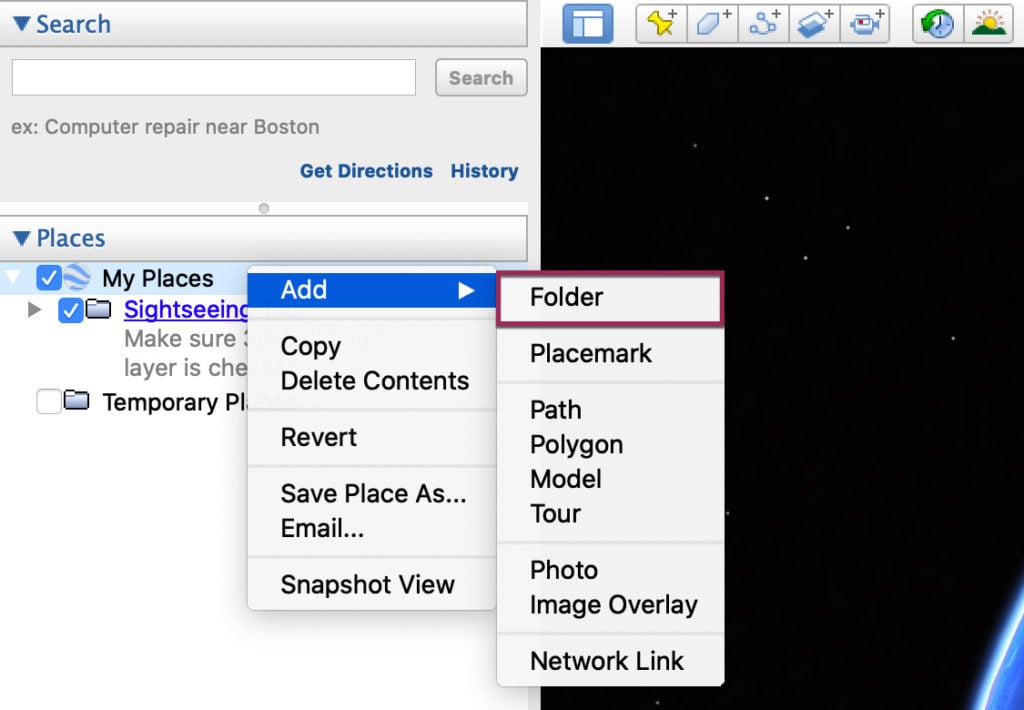Collapse the Search panel header
1024x710 pixels.
22,24
